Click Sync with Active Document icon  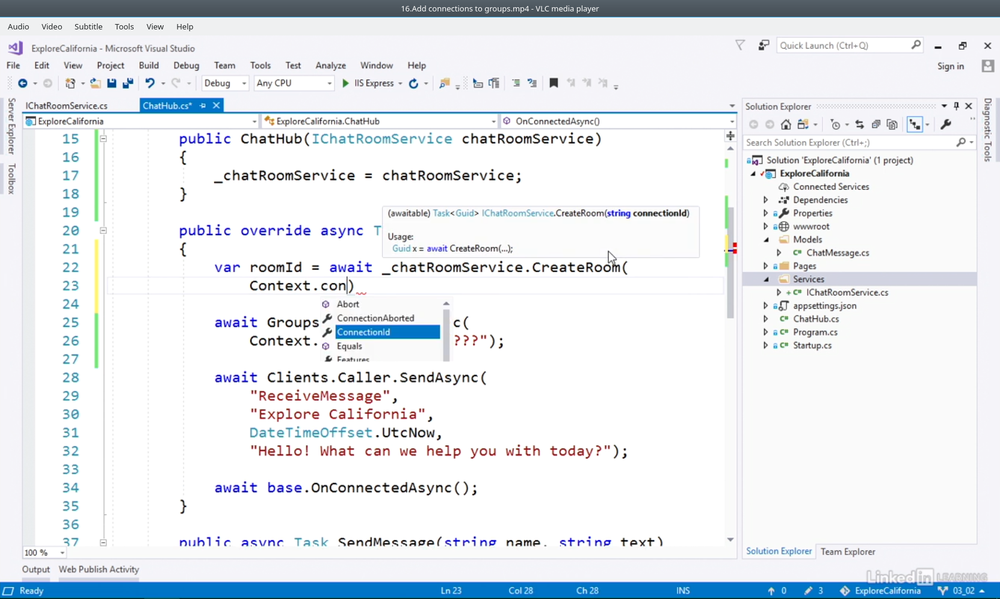coord(859,124)
